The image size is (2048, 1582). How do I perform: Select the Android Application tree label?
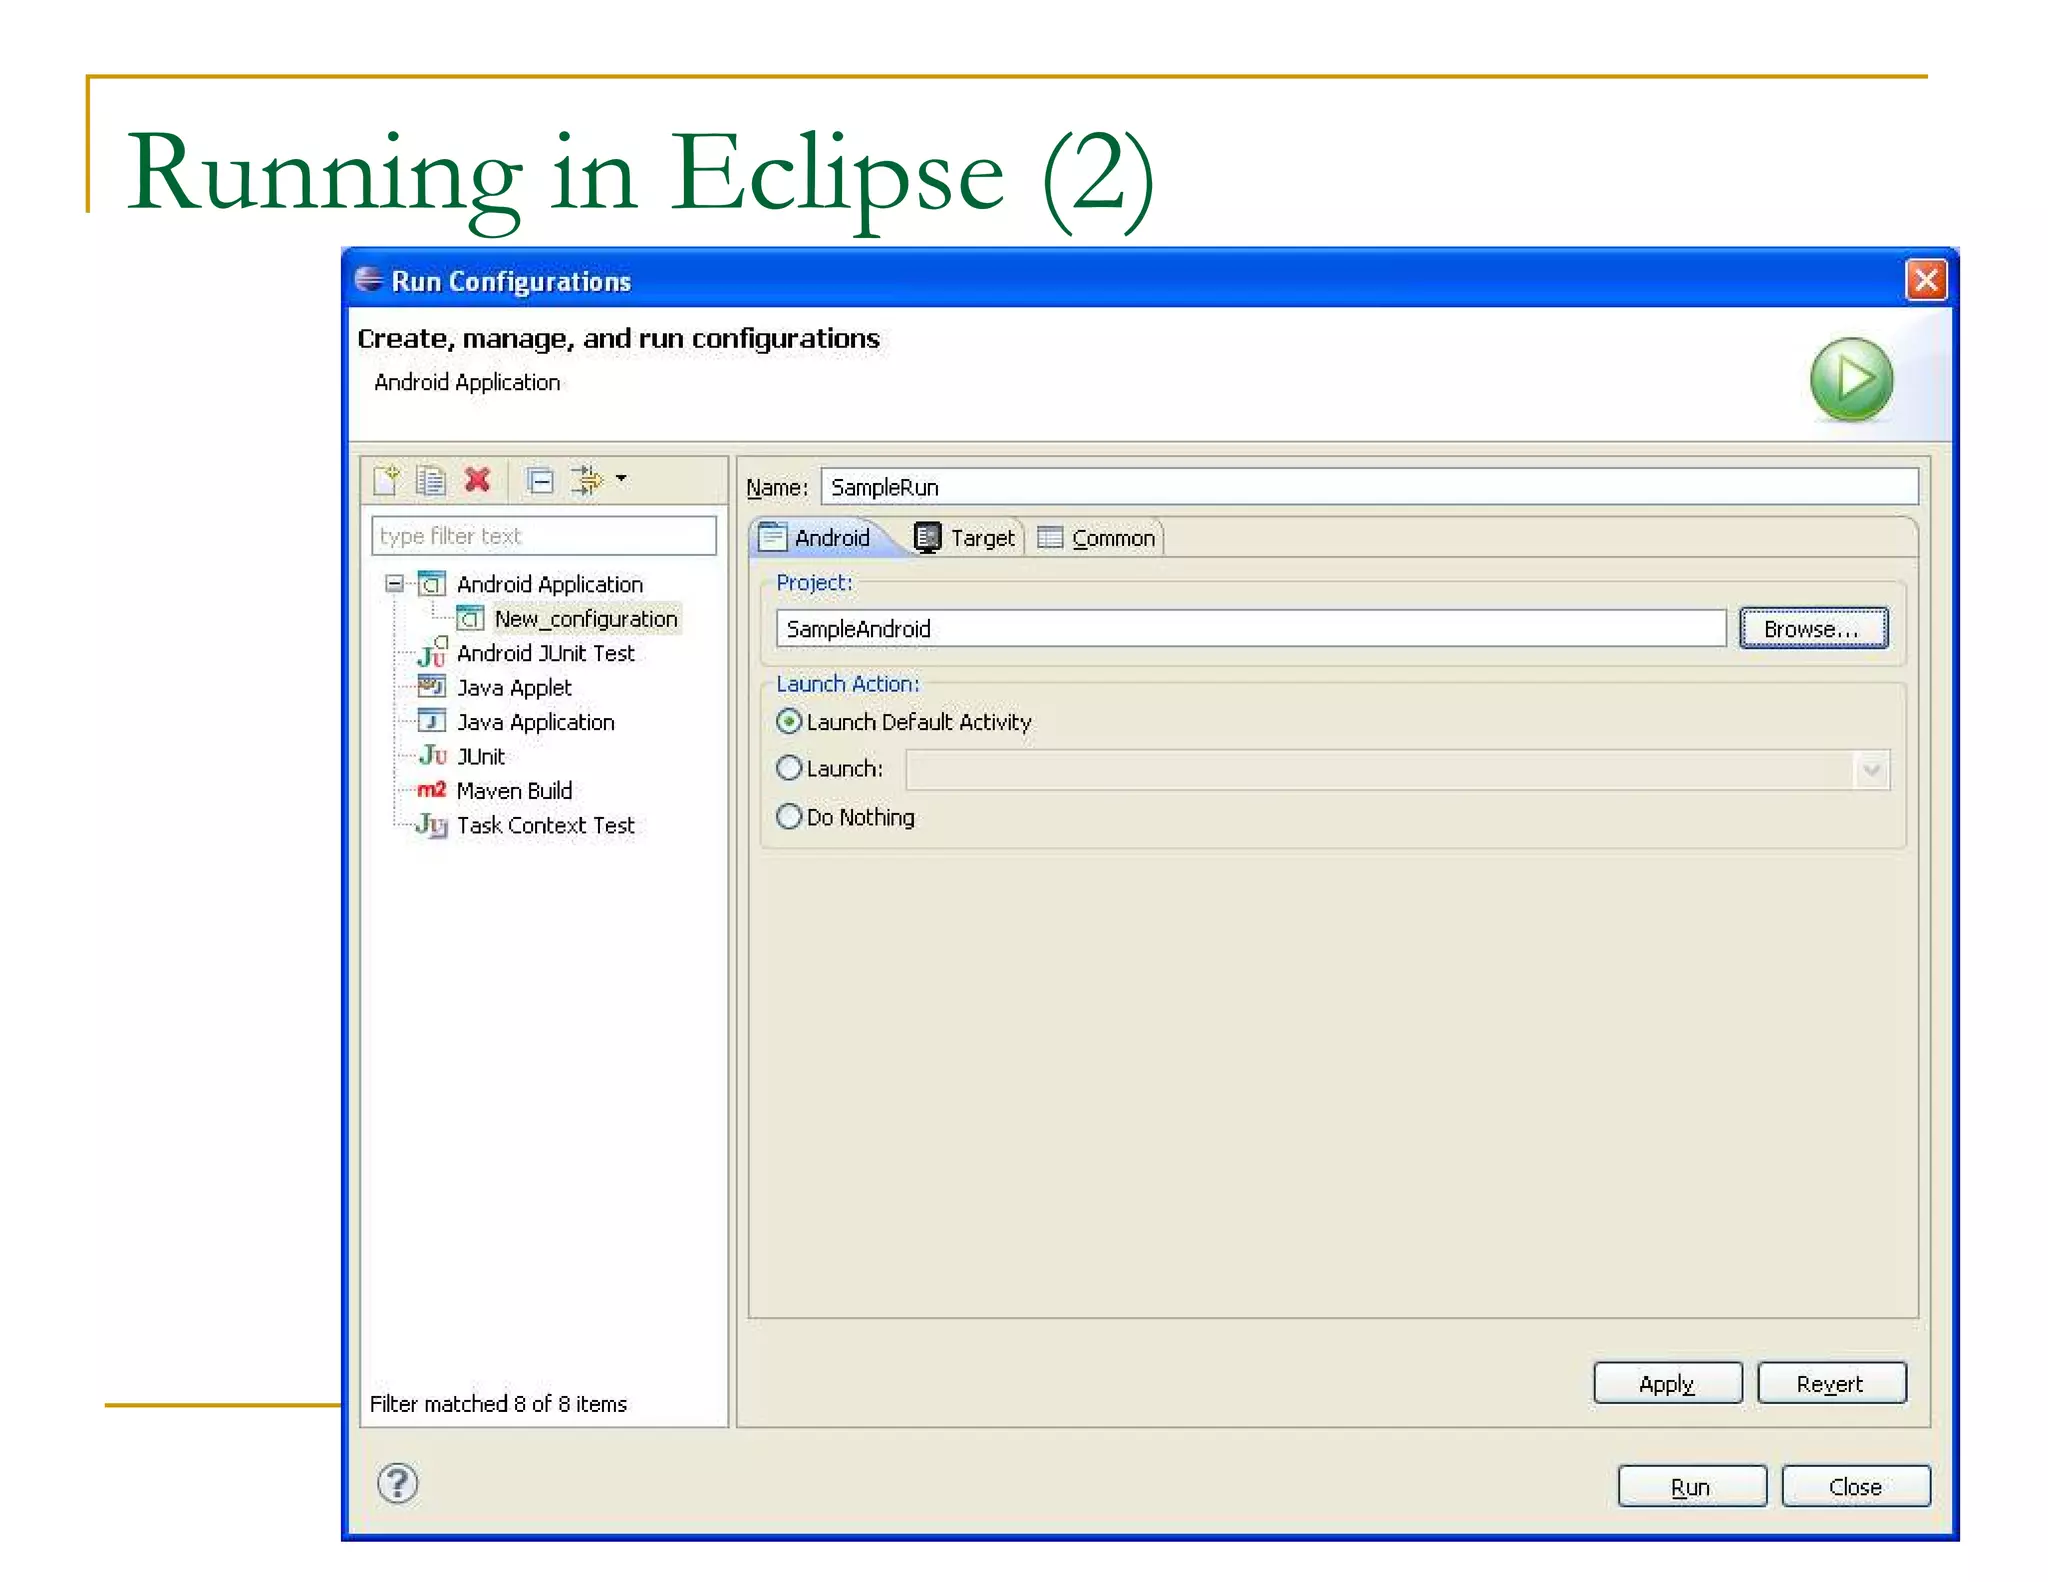(x=550, y=584)
